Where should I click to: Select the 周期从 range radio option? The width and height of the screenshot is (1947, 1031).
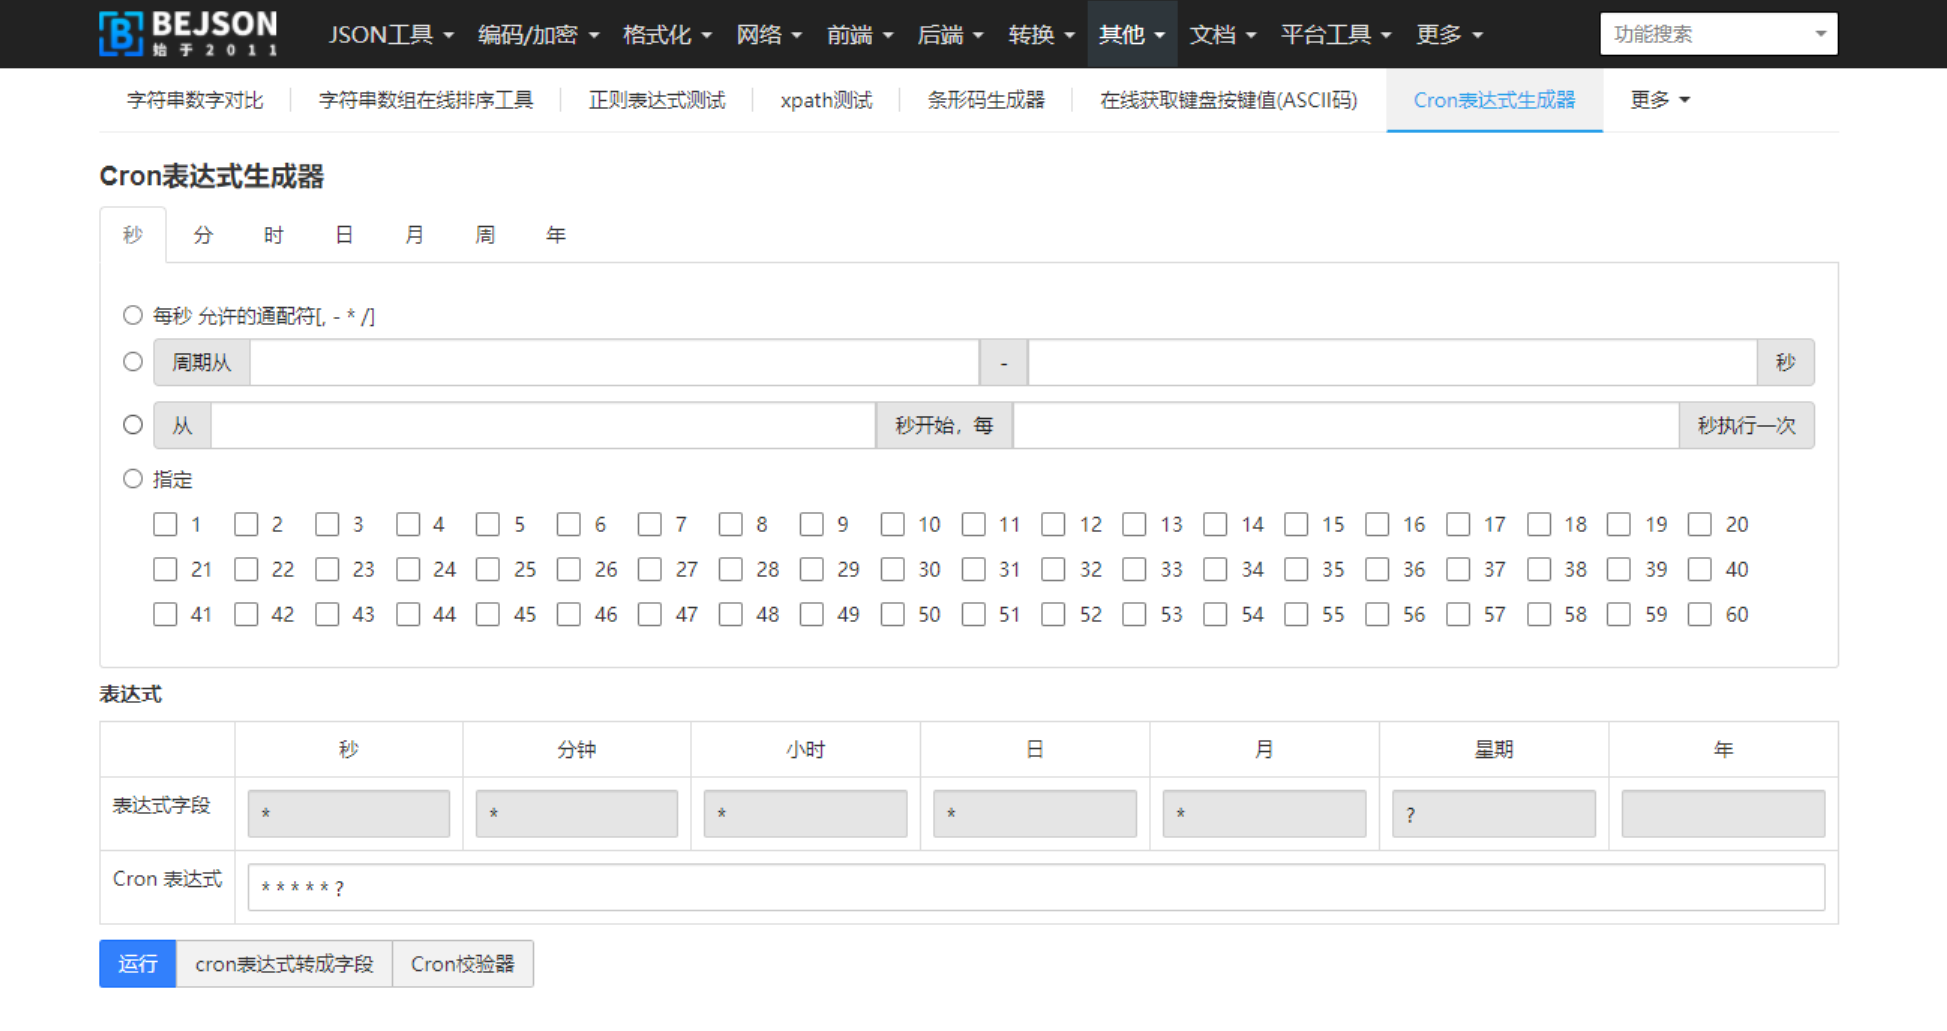pos(133,362)
